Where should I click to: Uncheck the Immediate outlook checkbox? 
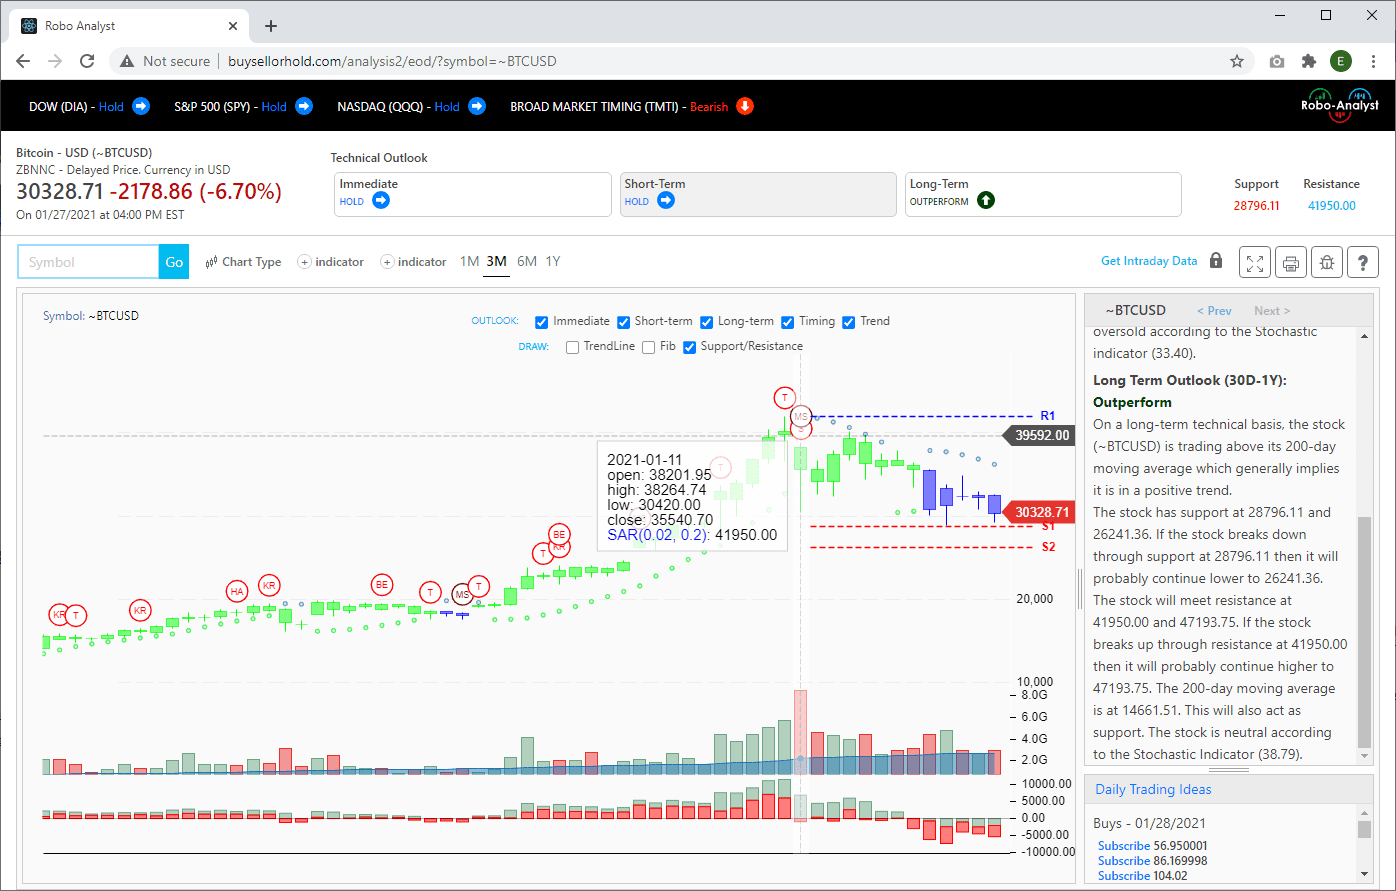point(541,322)
